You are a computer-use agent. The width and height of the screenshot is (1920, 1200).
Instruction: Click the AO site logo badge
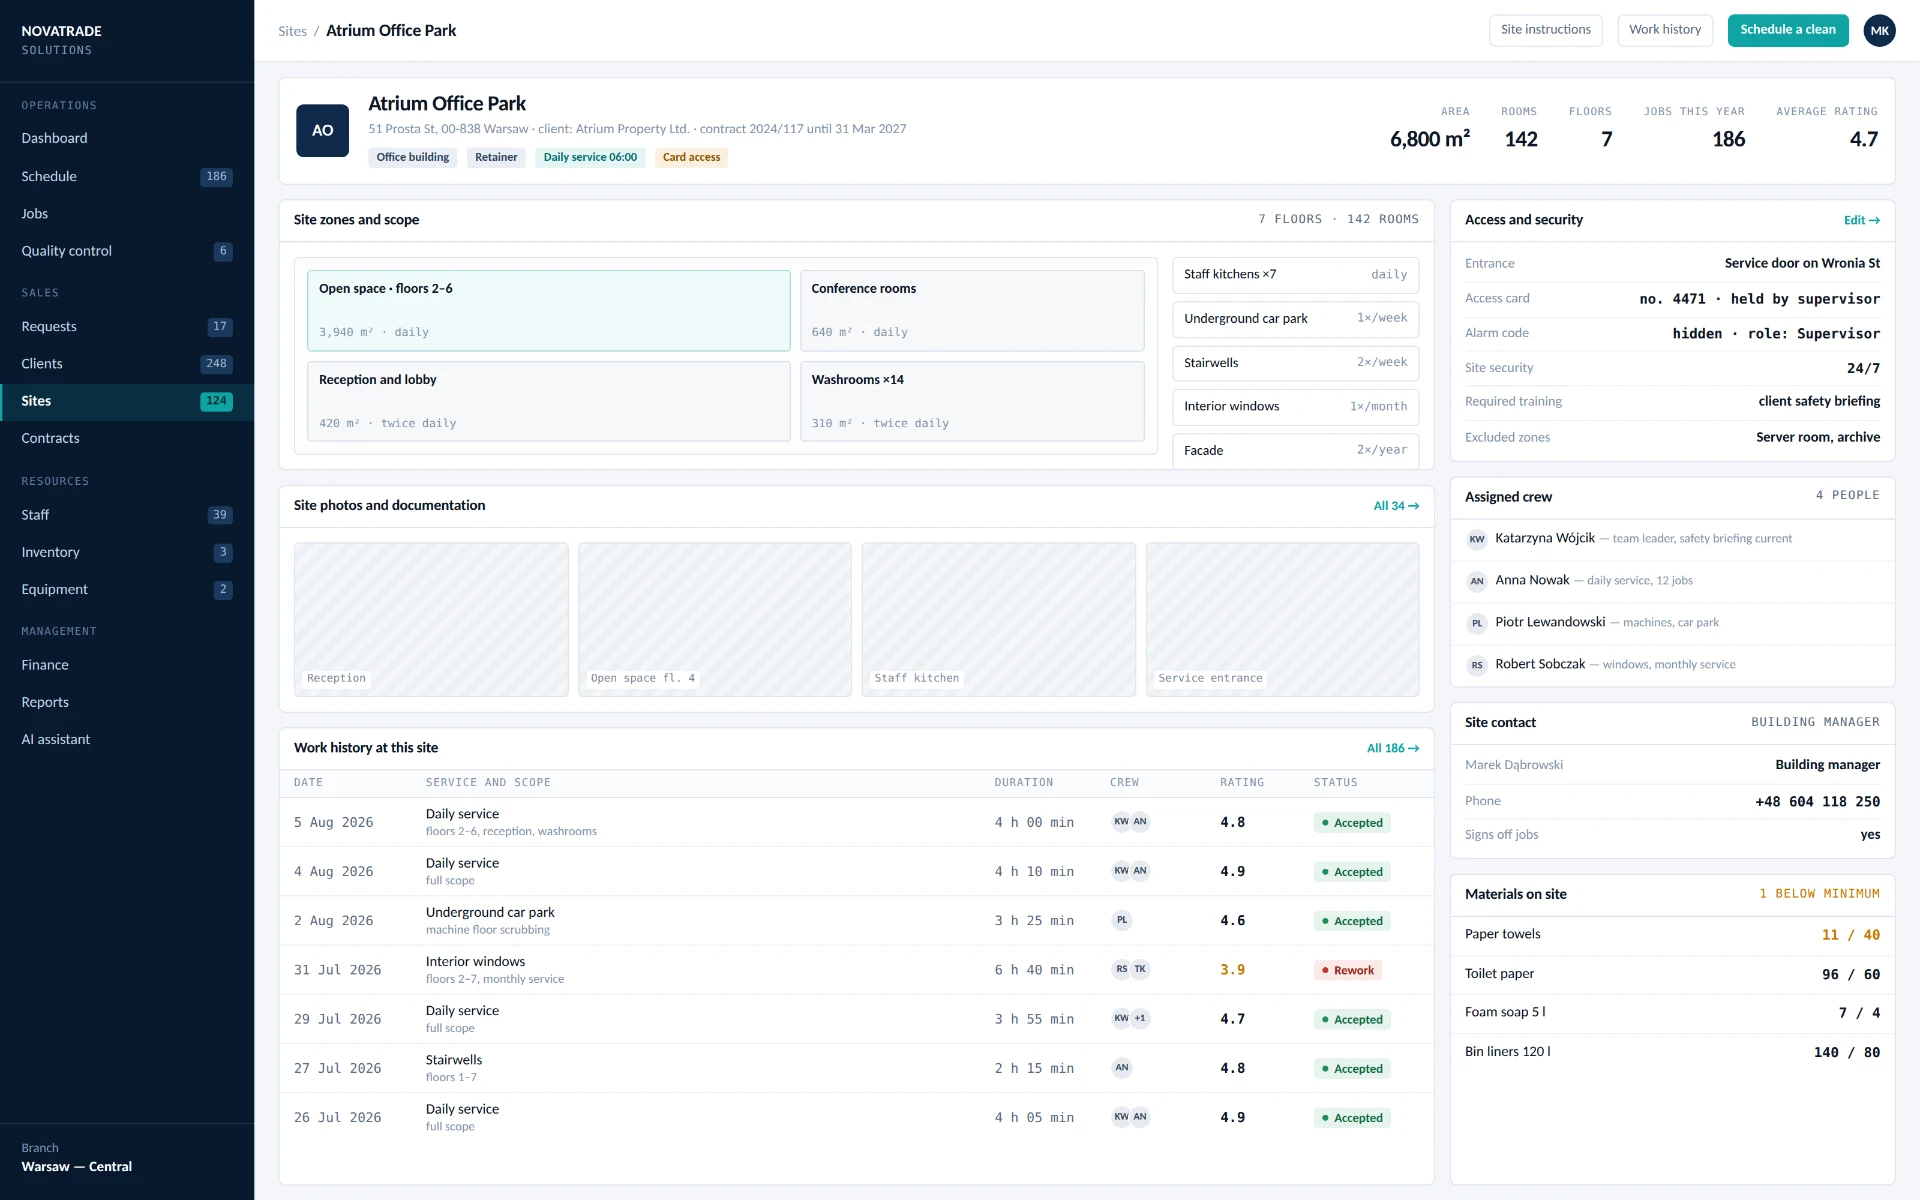(322, 130)
